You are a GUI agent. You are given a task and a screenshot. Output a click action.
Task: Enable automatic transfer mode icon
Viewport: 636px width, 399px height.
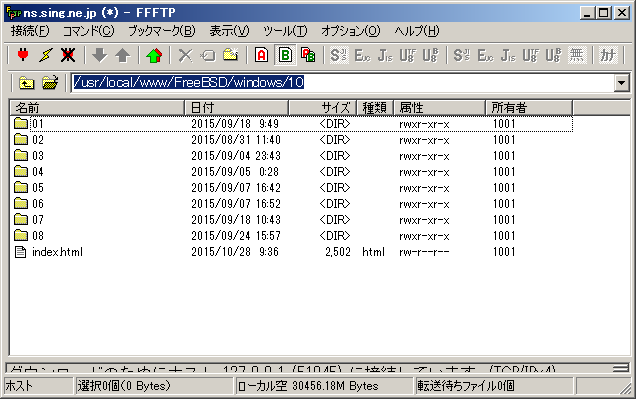(x=308, y=55)
